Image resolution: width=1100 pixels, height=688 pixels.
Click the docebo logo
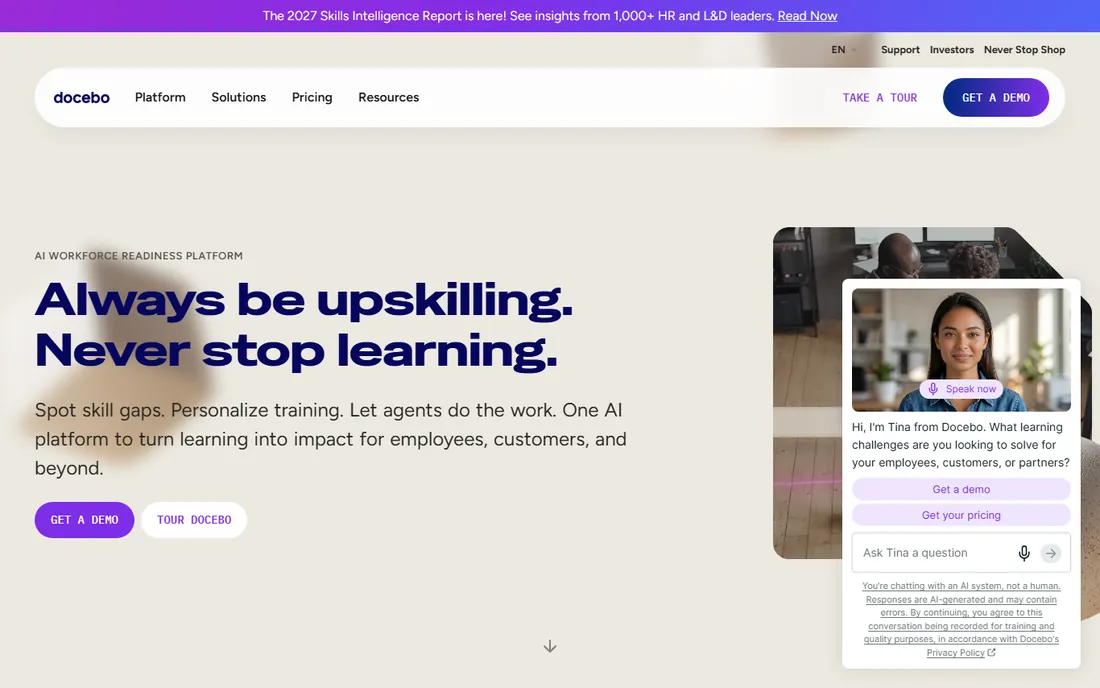coord(81,97)
